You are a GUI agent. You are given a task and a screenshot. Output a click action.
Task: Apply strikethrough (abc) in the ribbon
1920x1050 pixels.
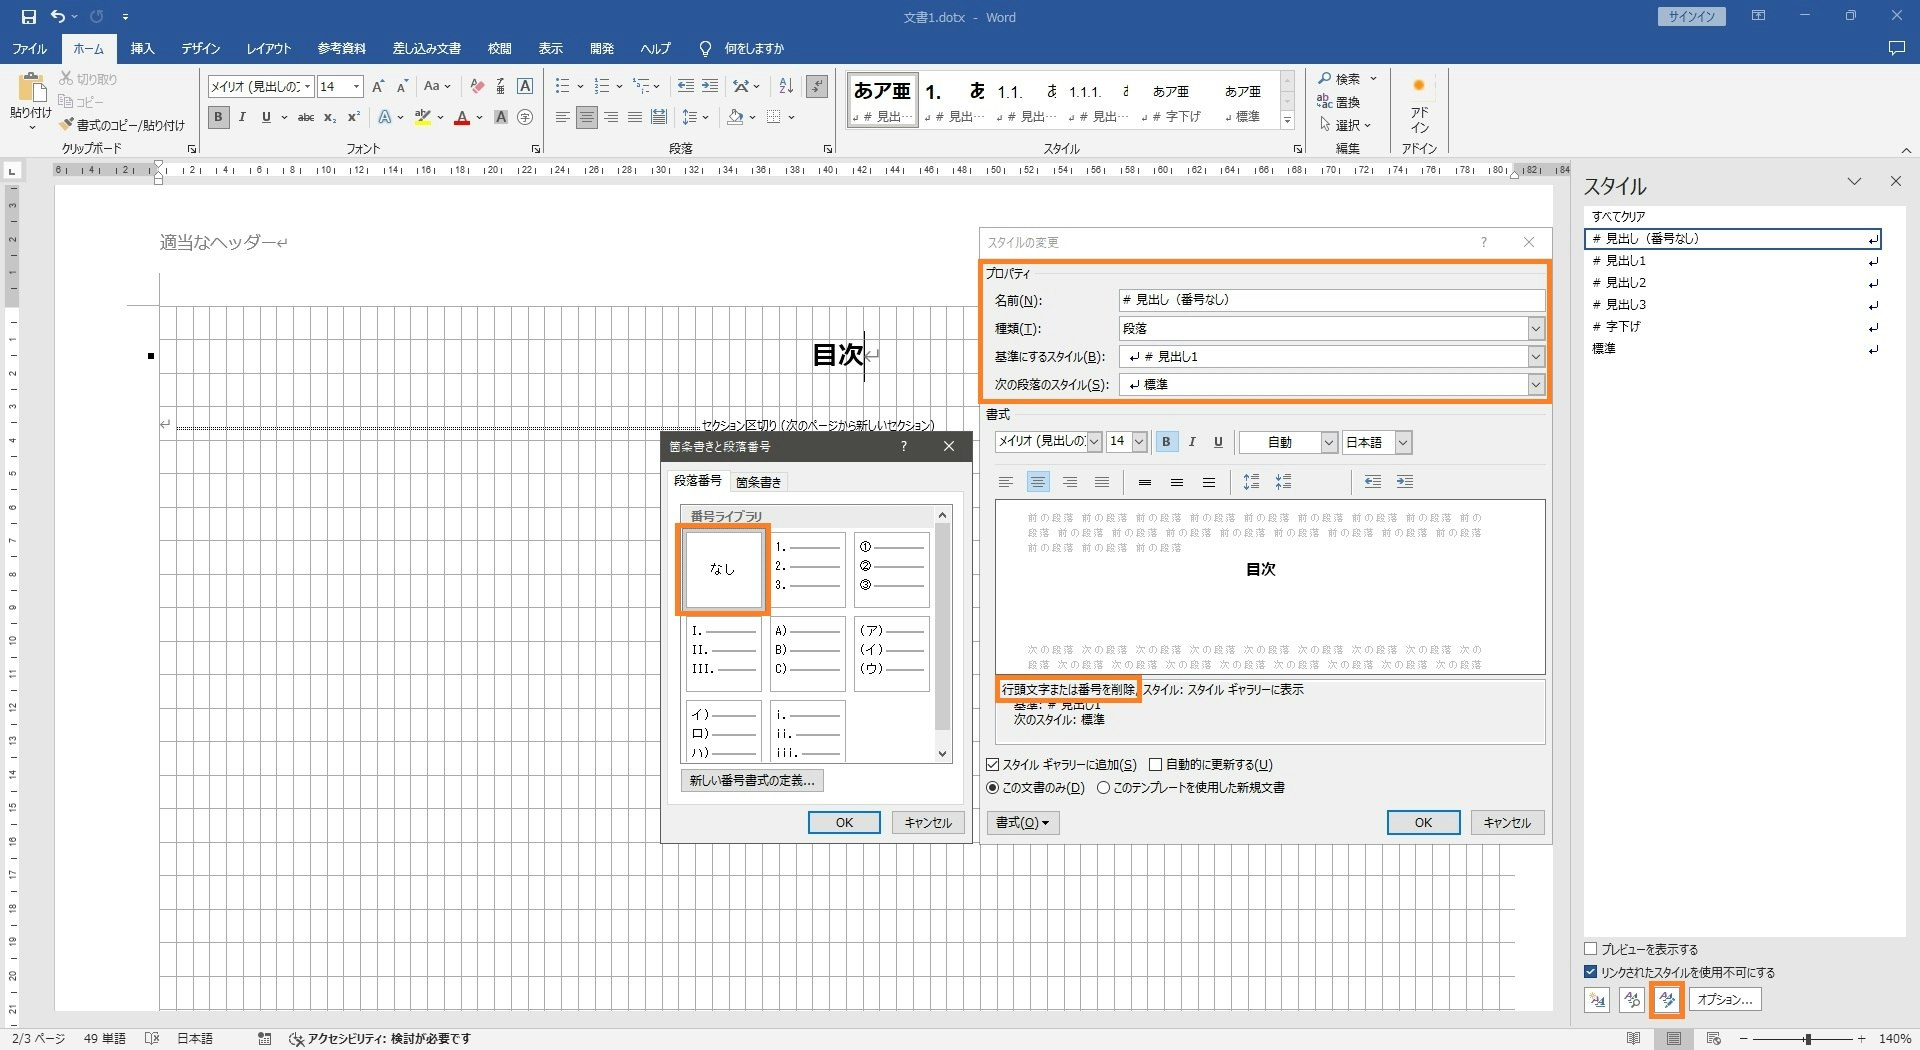click(x=306, y=117)
